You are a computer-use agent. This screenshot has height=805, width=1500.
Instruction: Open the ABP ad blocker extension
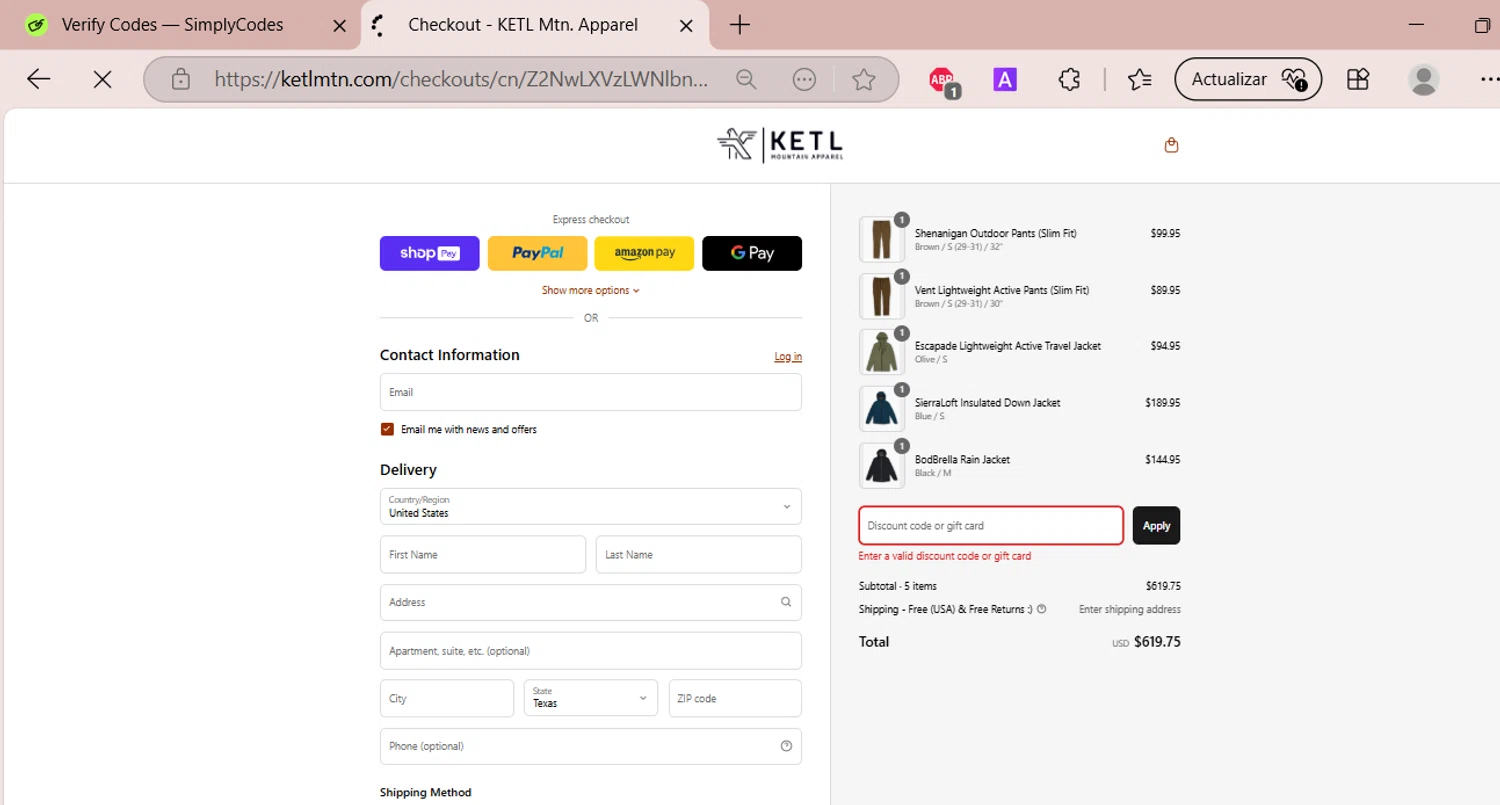tap(942, 80)
